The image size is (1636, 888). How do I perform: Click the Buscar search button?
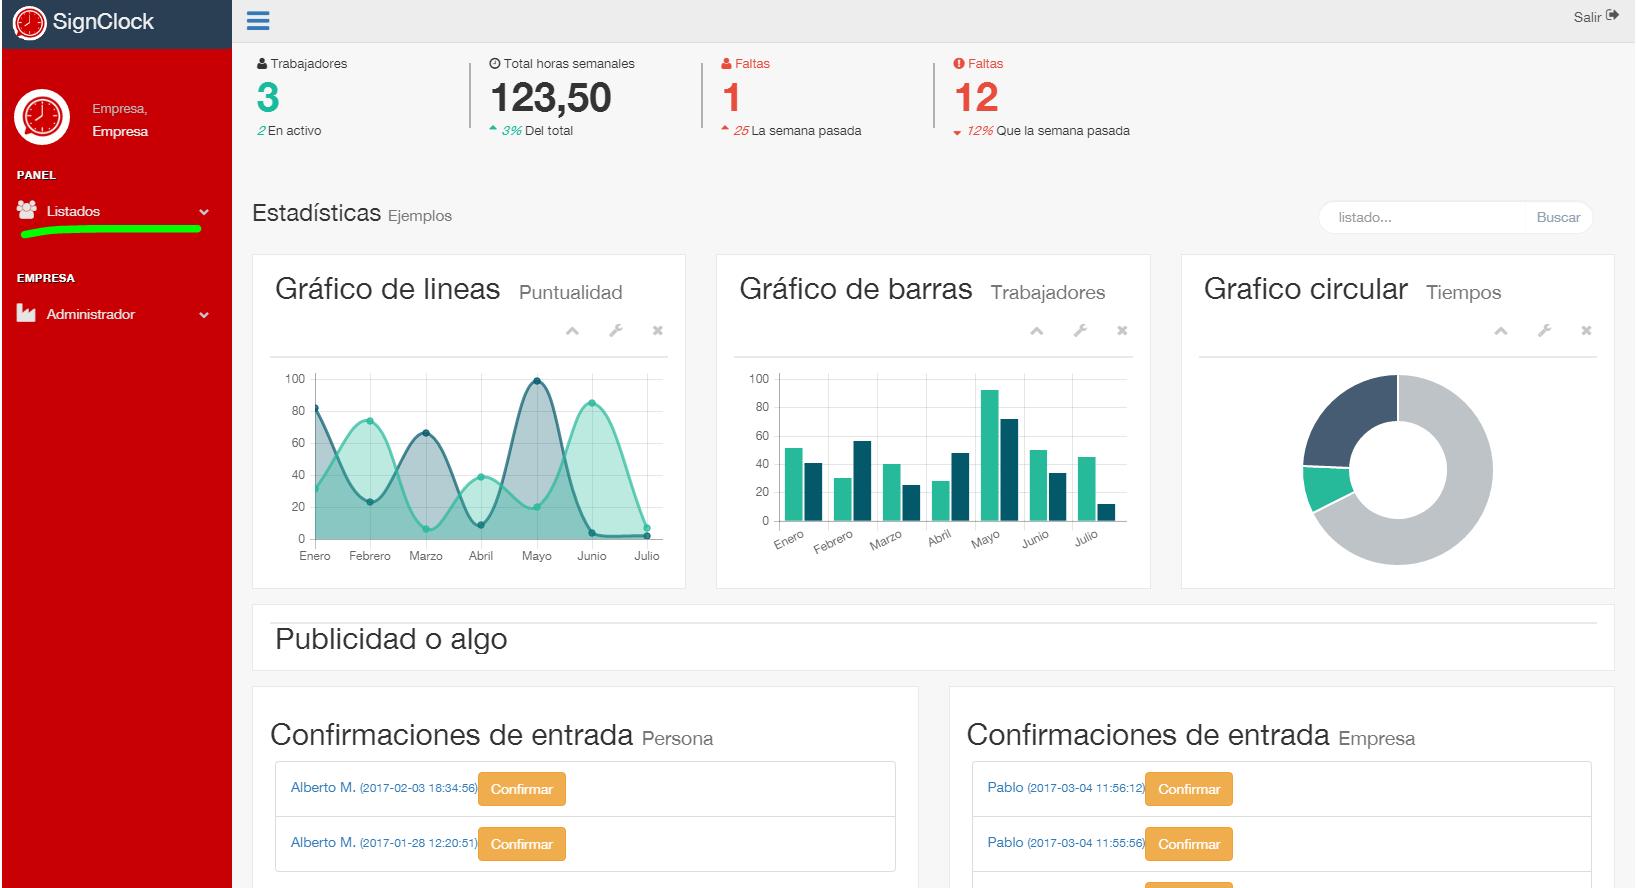(1558, 217)
